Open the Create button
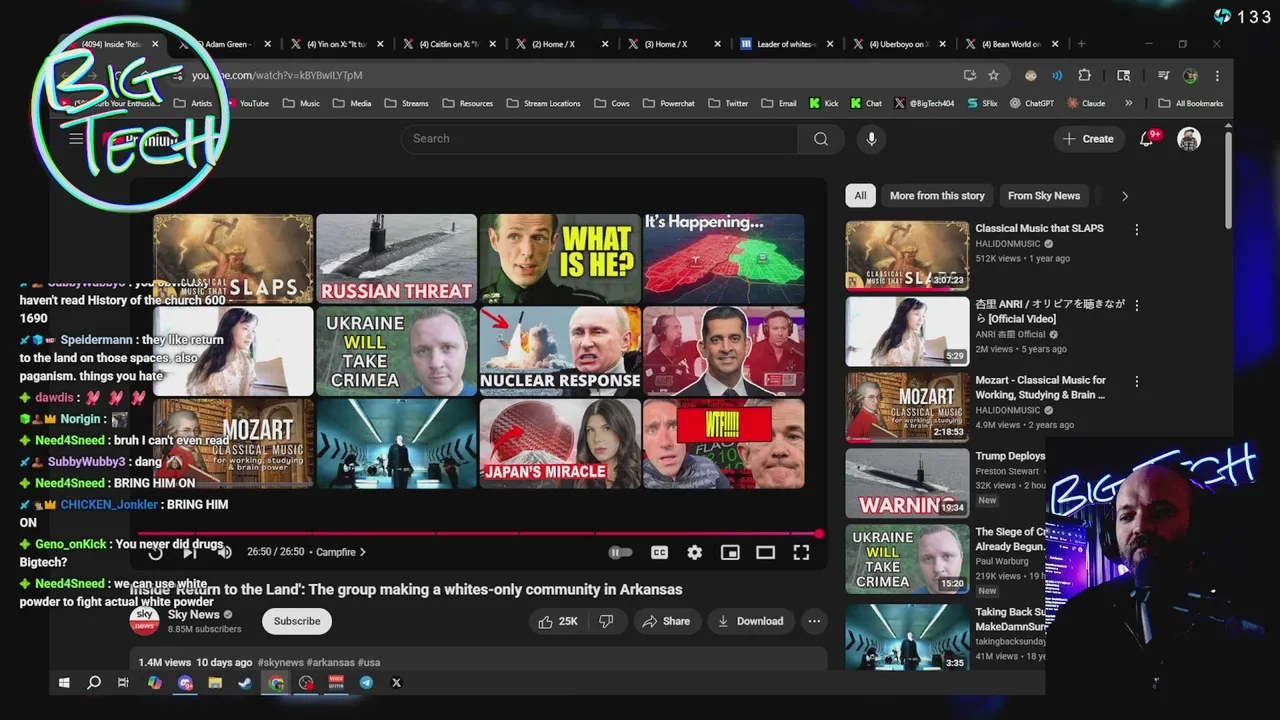This screenshot has height=720, width=1280. tap(1089, 139)
